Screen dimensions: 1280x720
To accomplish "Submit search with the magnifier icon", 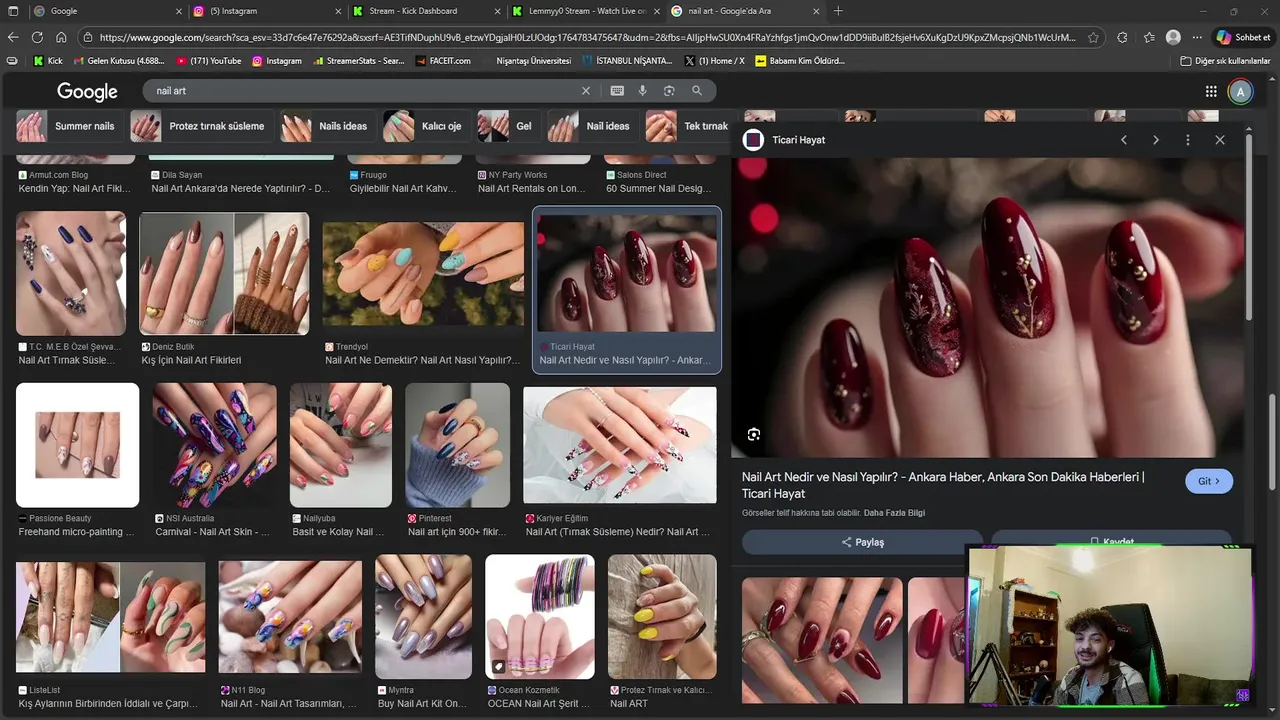I will click(x=697, y=91).
